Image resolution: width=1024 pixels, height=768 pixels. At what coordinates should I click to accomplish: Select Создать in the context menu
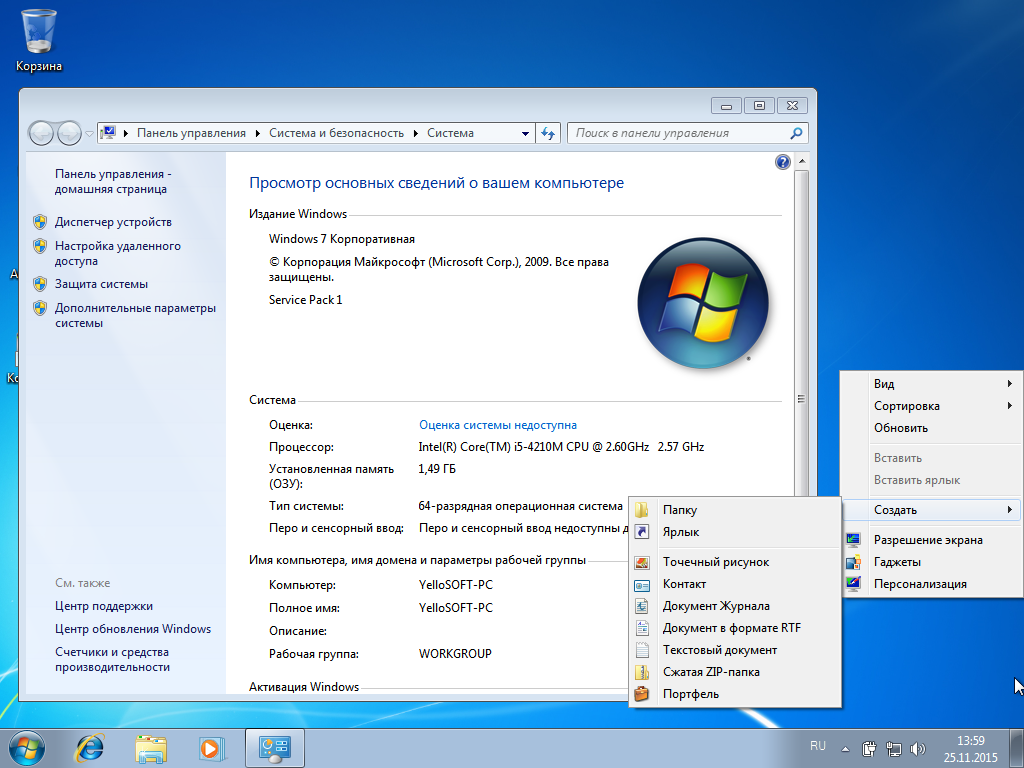pos(932,510)
